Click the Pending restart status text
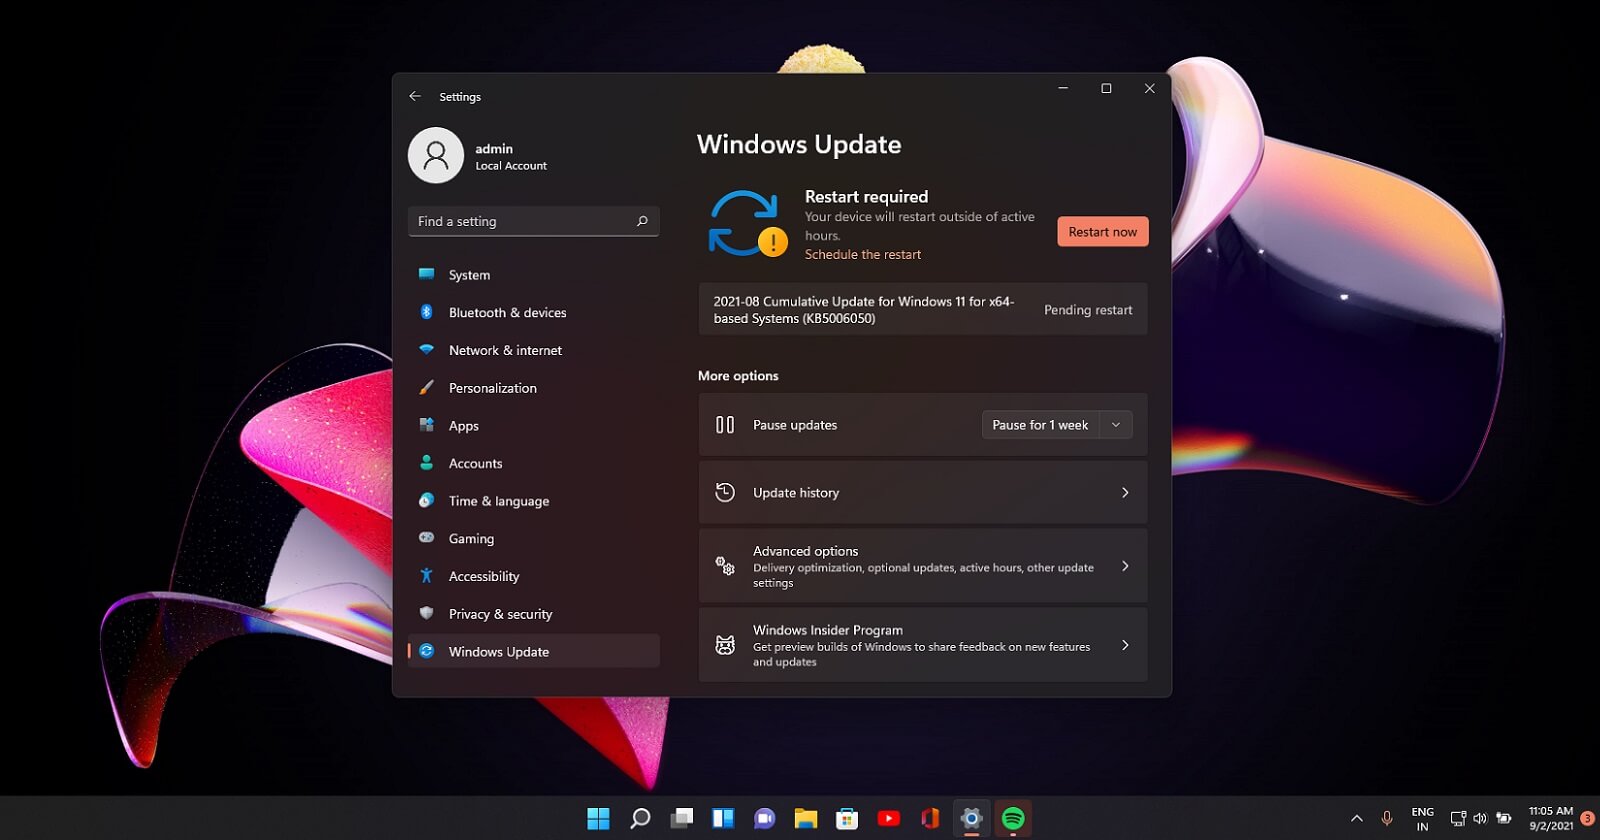This screenshot has height=840, width=1600. coord(1088,310)
